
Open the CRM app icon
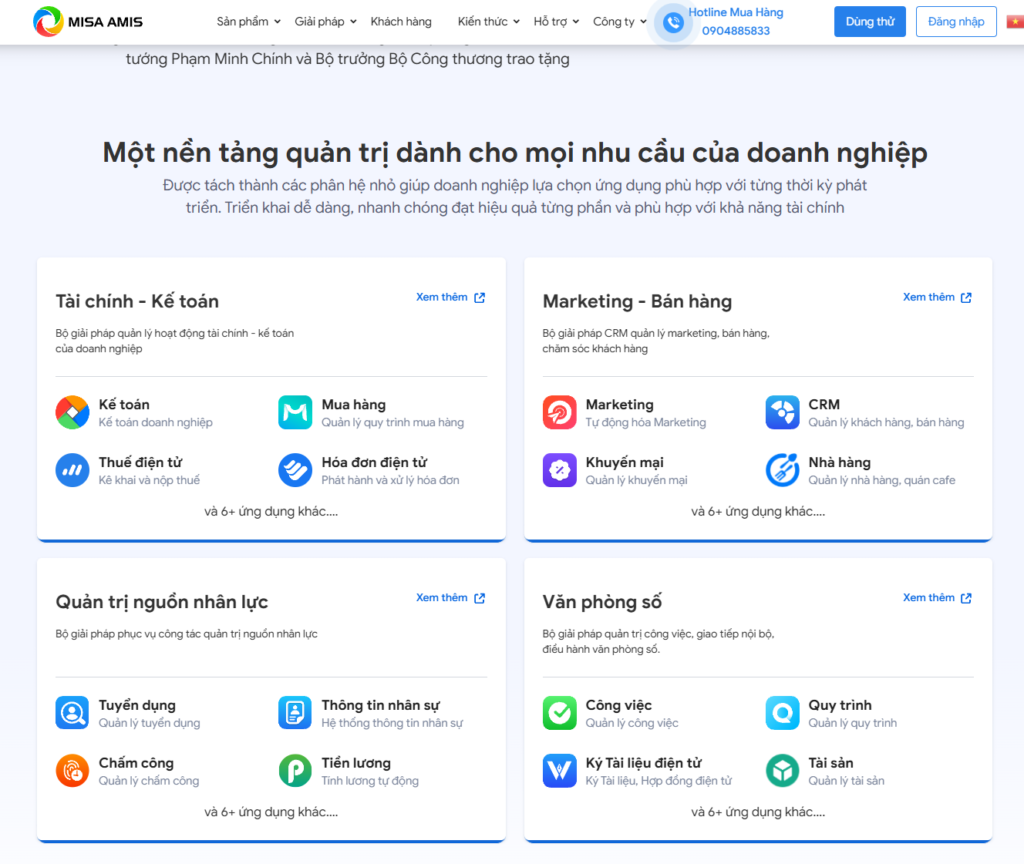click(x=782, y=412)
